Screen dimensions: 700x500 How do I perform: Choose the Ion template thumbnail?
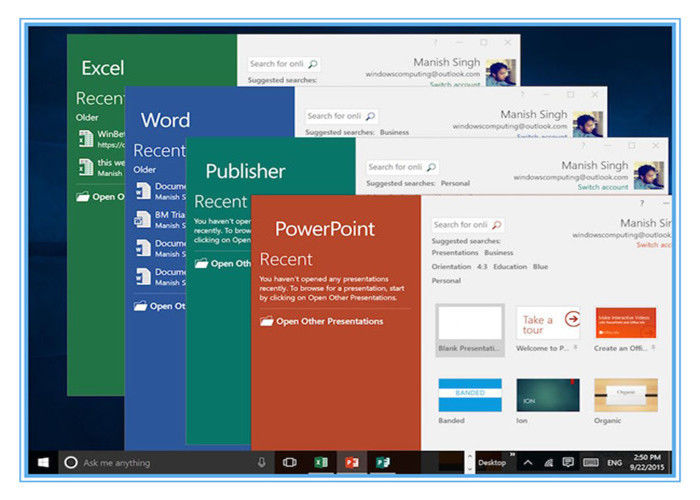pos(548,395)
